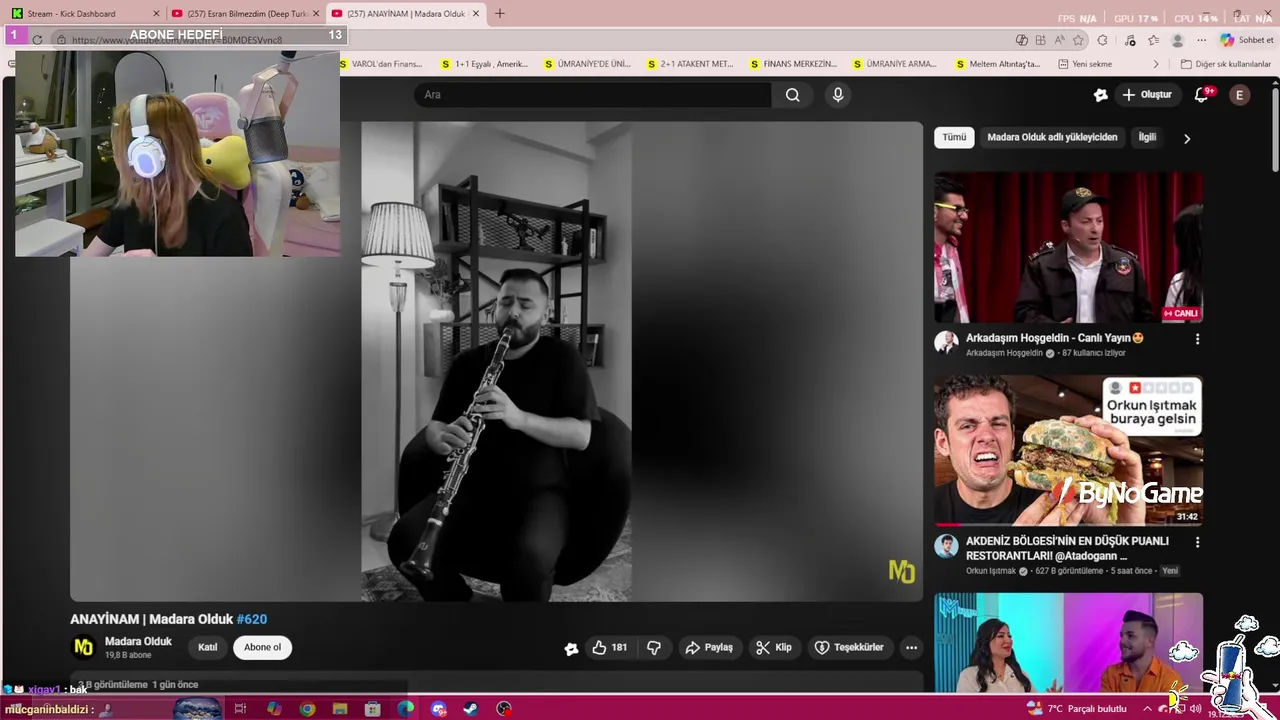Click the Katıl join button
This screenshot has width=1280, height=720.
(x=208, y=648)
